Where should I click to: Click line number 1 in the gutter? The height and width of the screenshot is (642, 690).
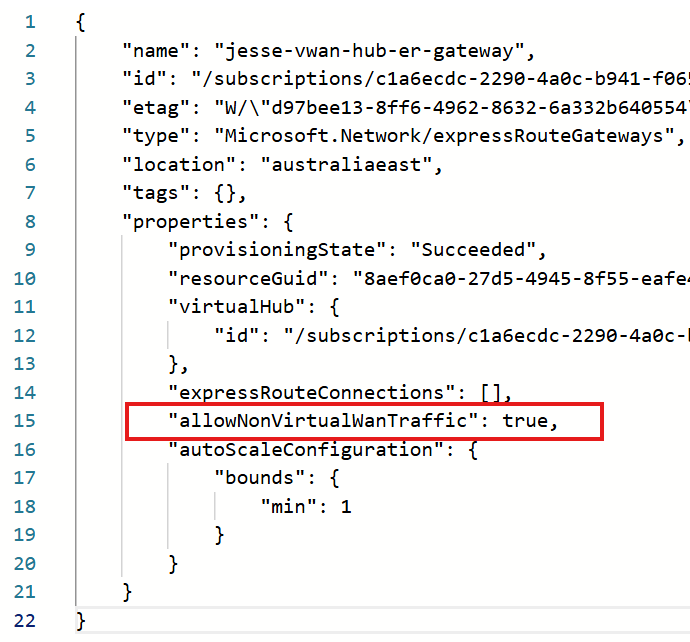30,21
